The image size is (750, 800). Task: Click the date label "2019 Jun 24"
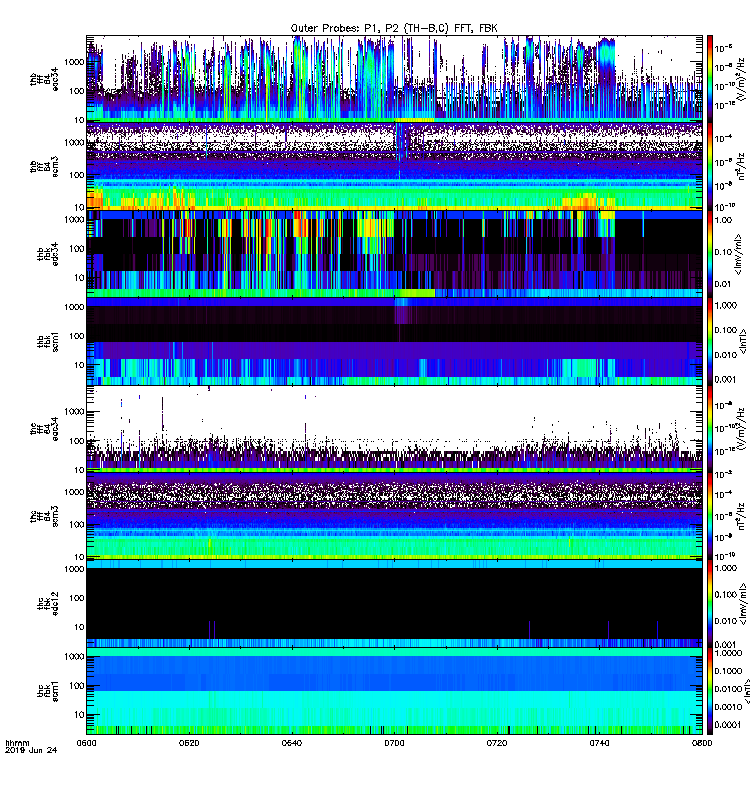pyautogui.click(x=31, y=750)
